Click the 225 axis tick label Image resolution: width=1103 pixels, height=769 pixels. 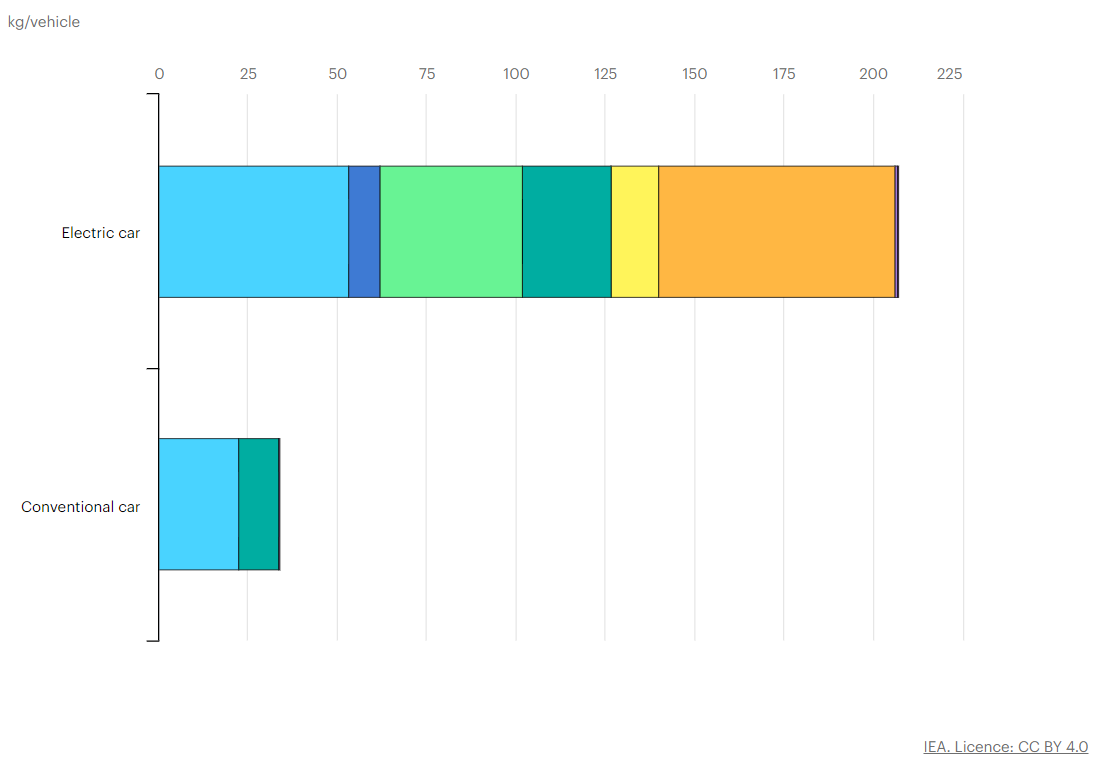tap(949, 74)
